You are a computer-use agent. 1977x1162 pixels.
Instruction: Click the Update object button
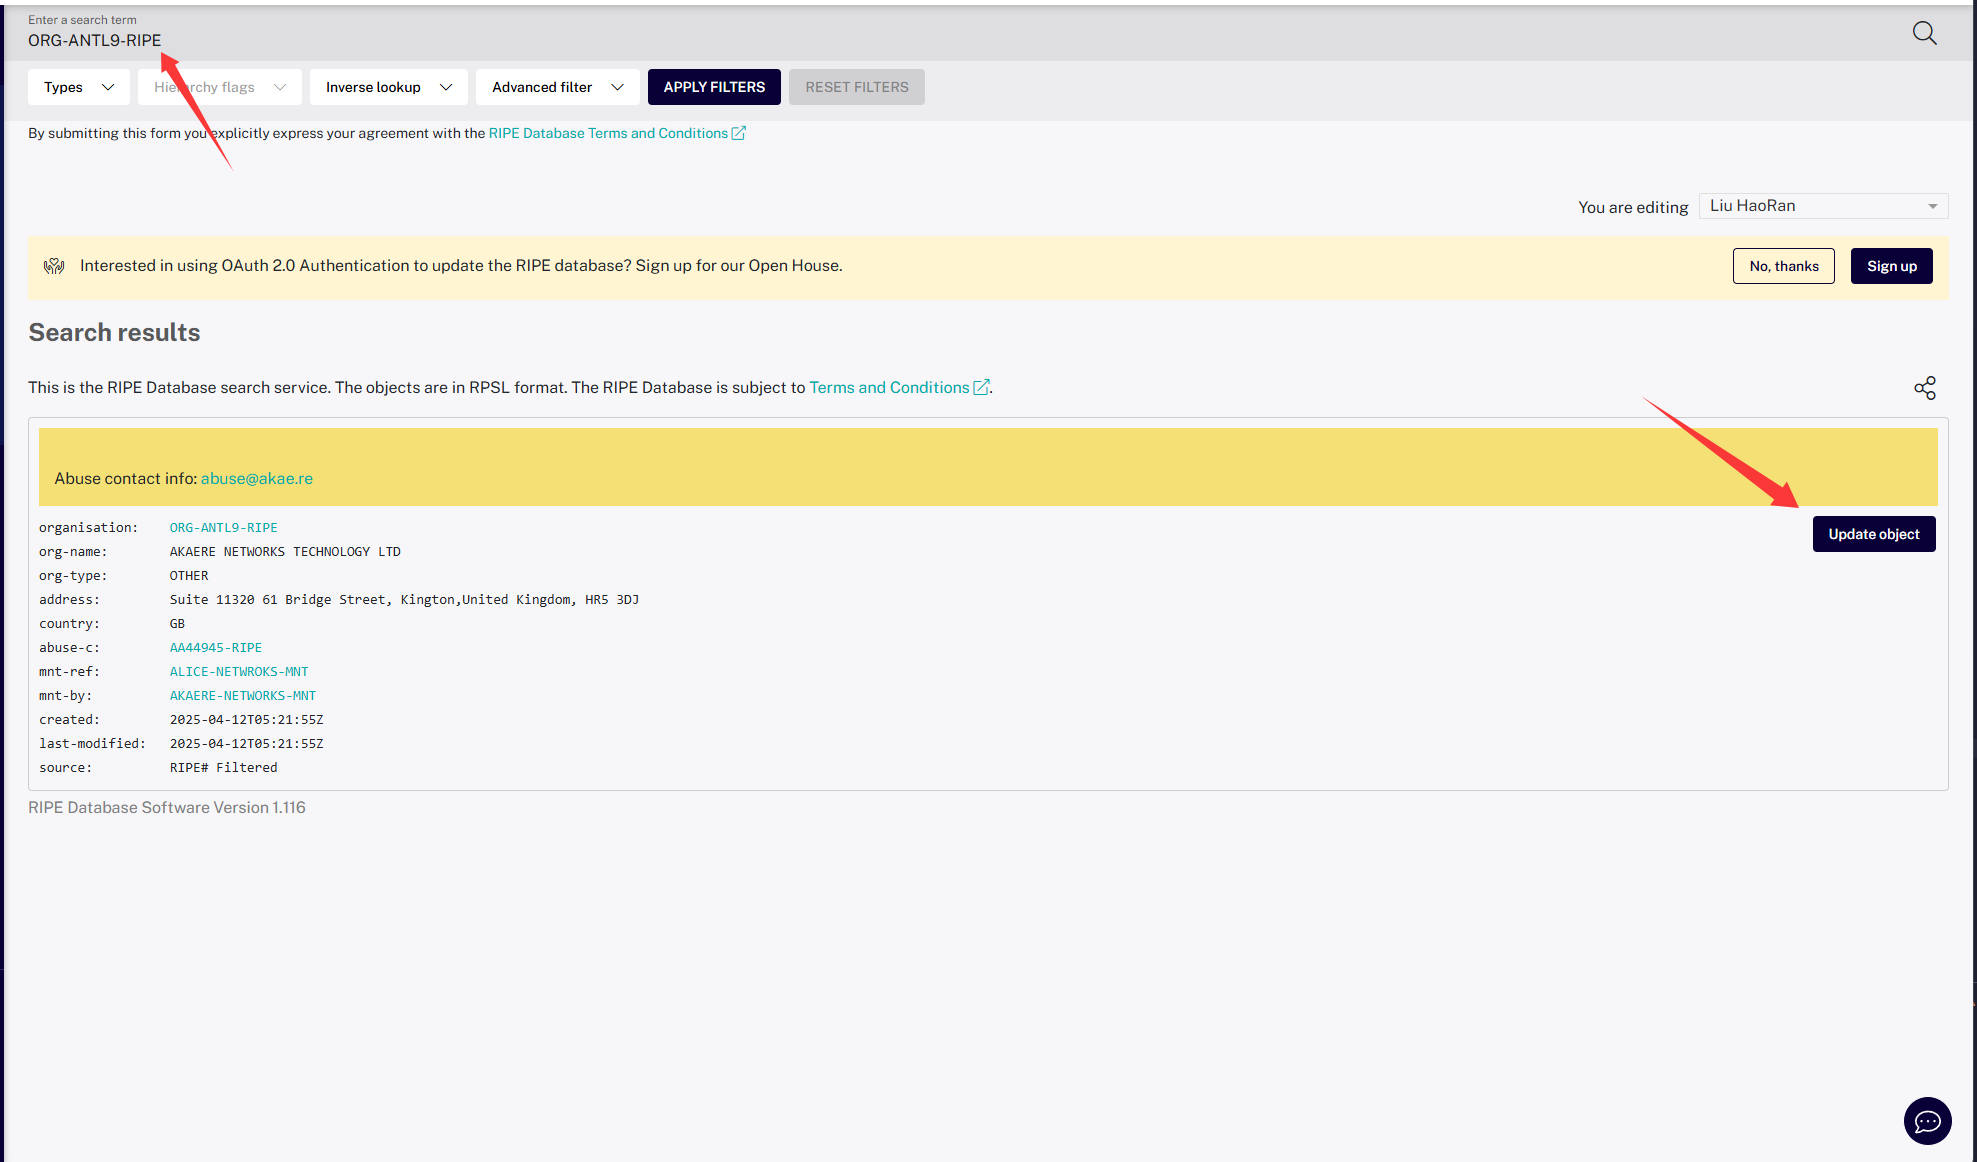click(1874, 534)
